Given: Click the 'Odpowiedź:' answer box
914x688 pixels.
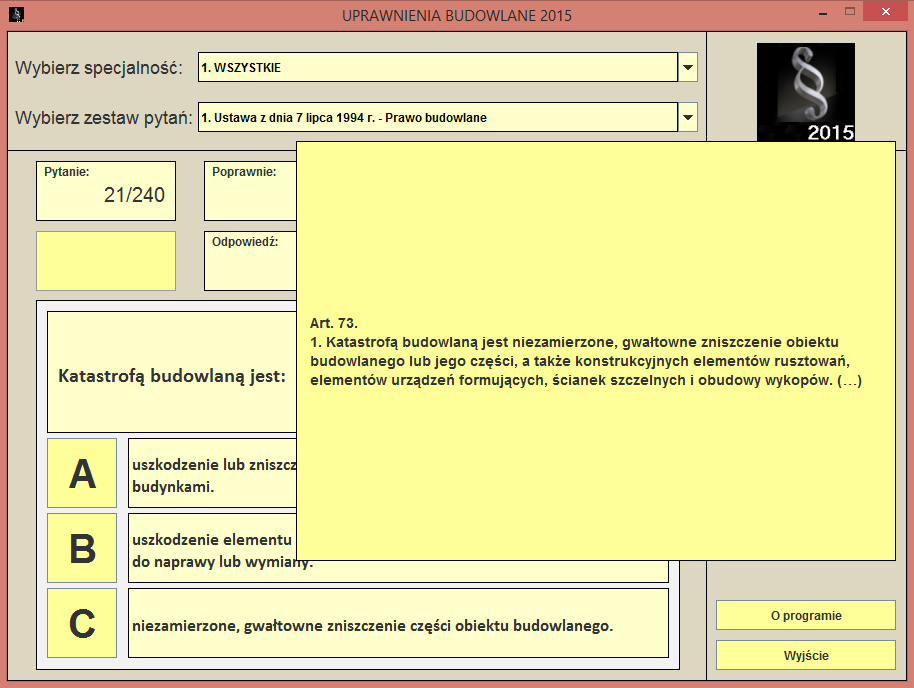Looking at the screenshot, I should point(251,261).
